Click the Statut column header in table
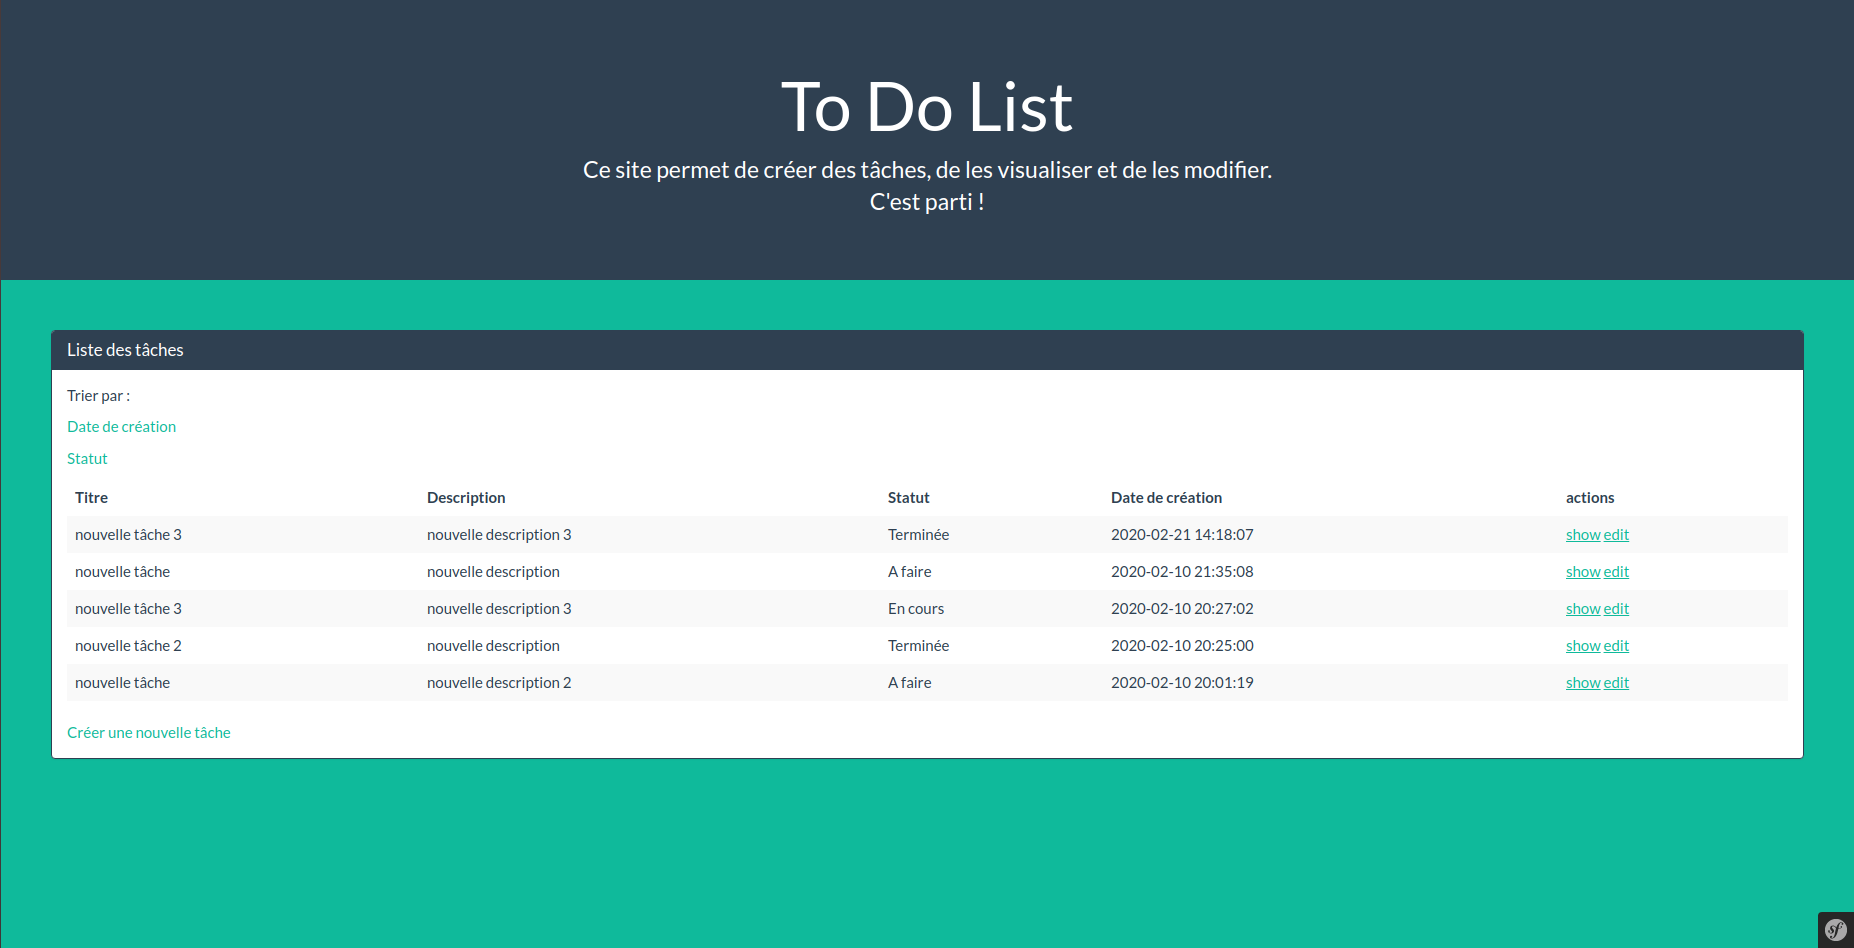Screen dimensions: 1854x948 pyautogui.click(x=908, y=498)
